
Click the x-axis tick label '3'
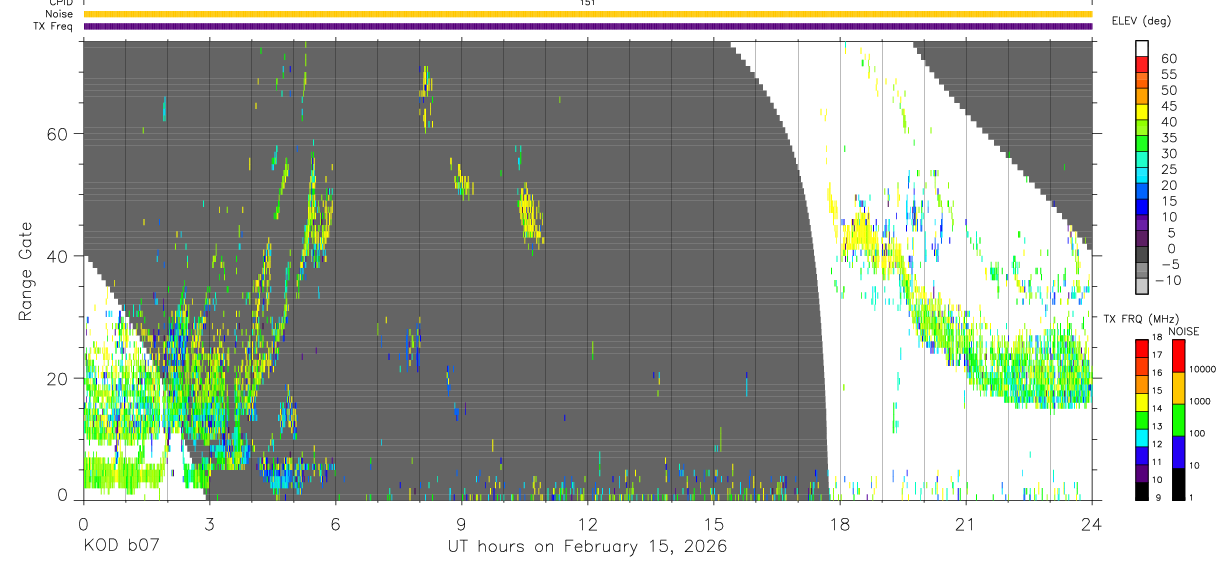(x=208, y=524)
